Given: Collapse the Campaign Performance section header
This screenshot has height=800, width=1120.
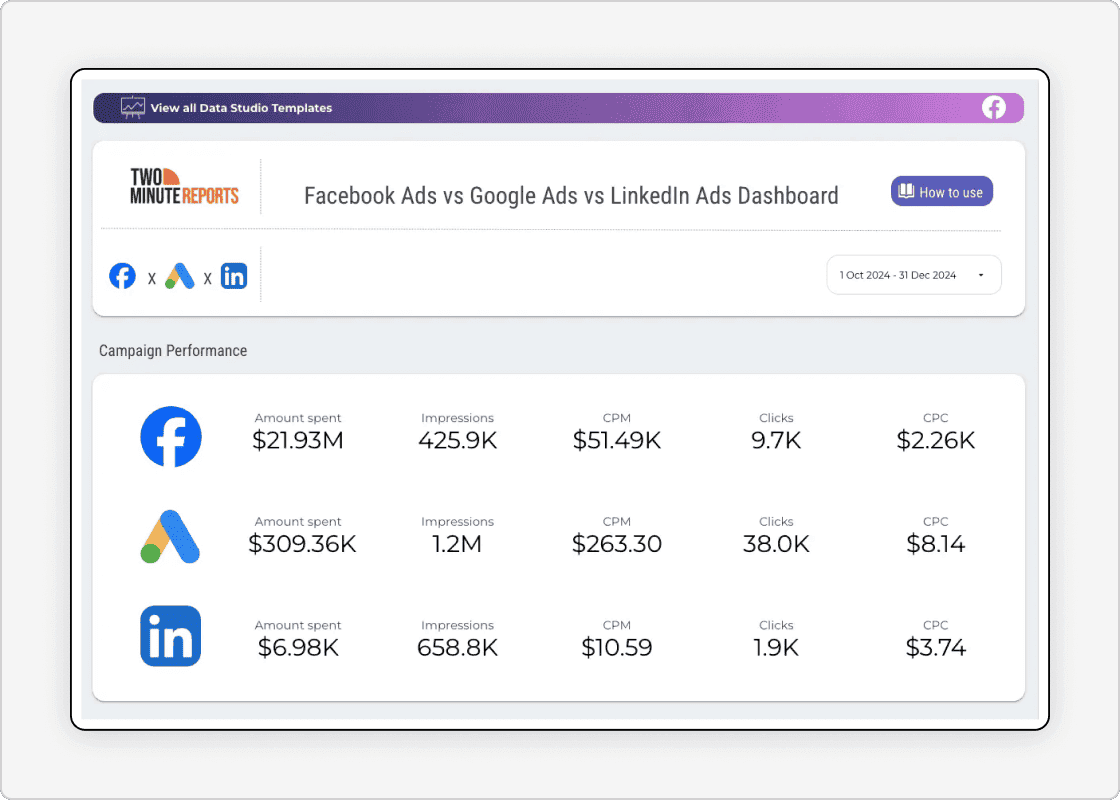Looking at the screenshot, I should click(x=172, y=351).
